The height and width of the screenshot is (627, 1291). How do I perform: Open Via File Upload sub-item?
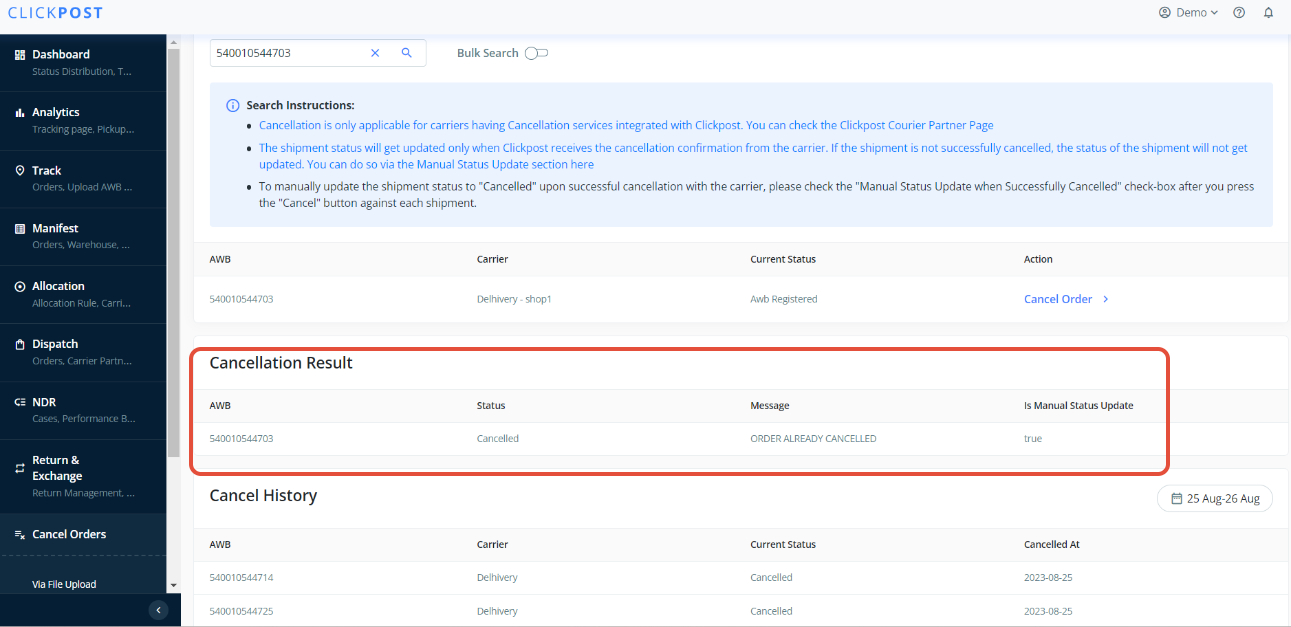coord(64,584)
